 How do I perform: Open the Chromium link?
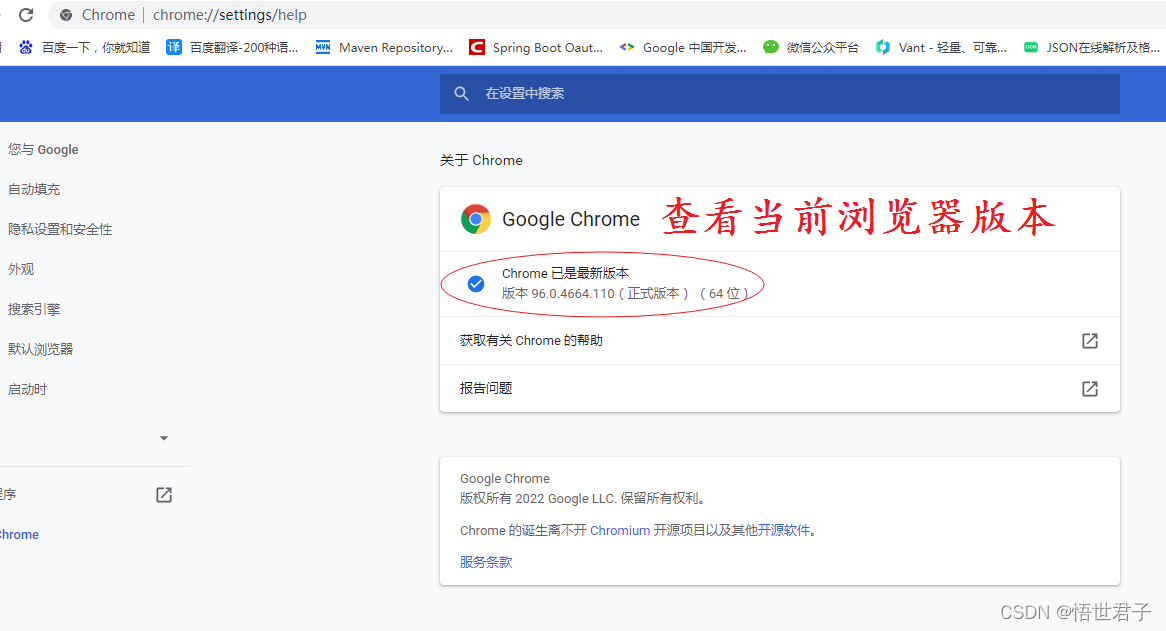tap(620, 531)
